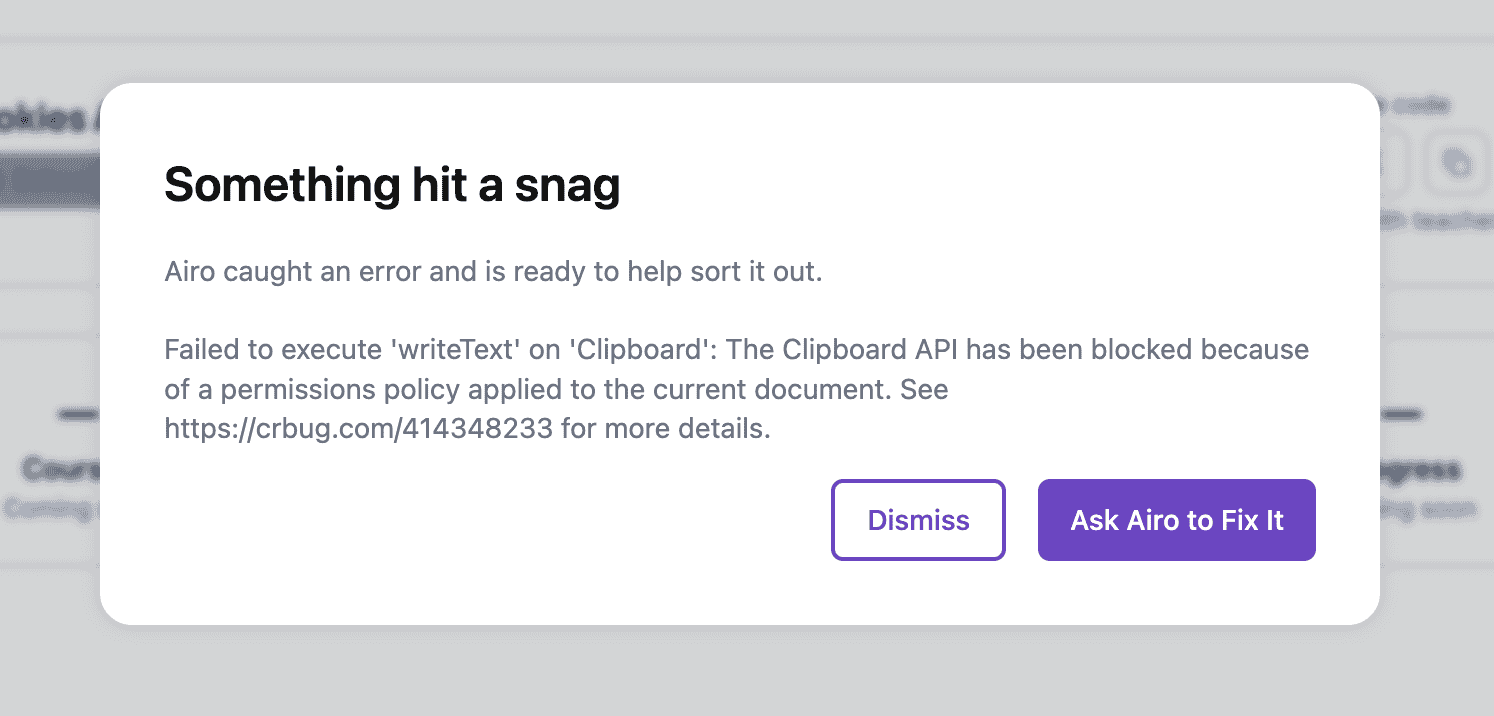Screen dimensions: 1494x716
Task: Click the 'for more details.' text
Action: [x=666, y=429]
